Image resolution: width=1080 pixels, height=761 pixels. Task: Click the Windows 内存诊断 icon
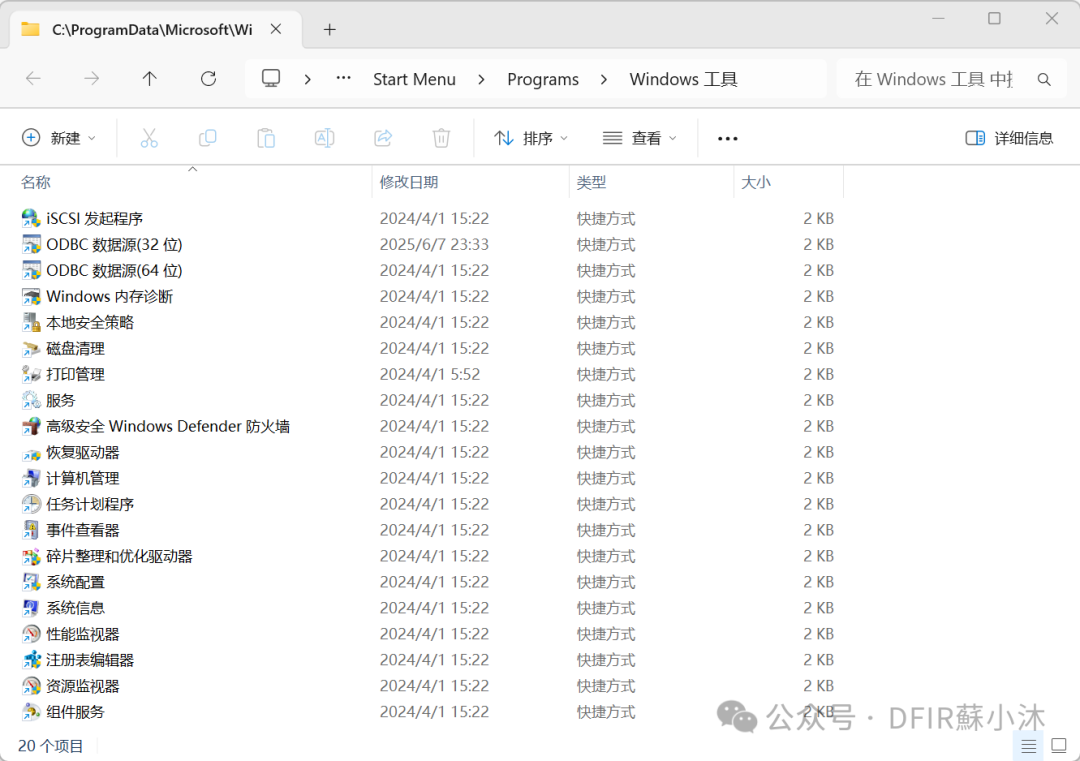pyautogui.click(x=31, y=297)
